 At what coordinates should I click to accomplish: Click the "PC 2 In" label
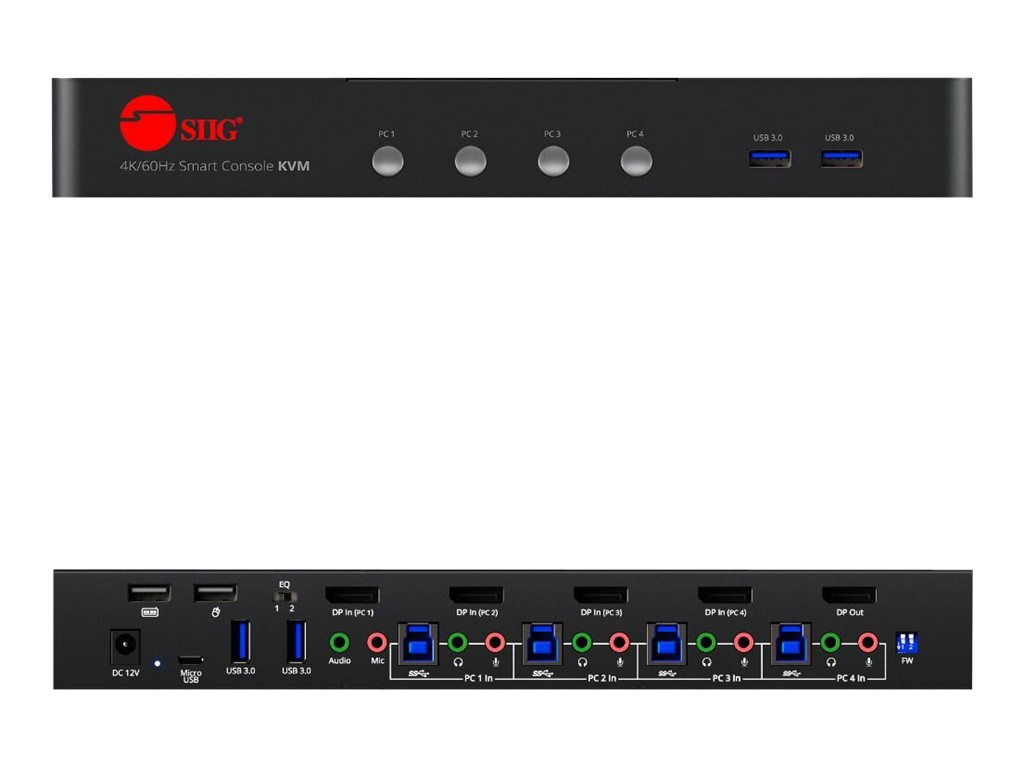602,678
